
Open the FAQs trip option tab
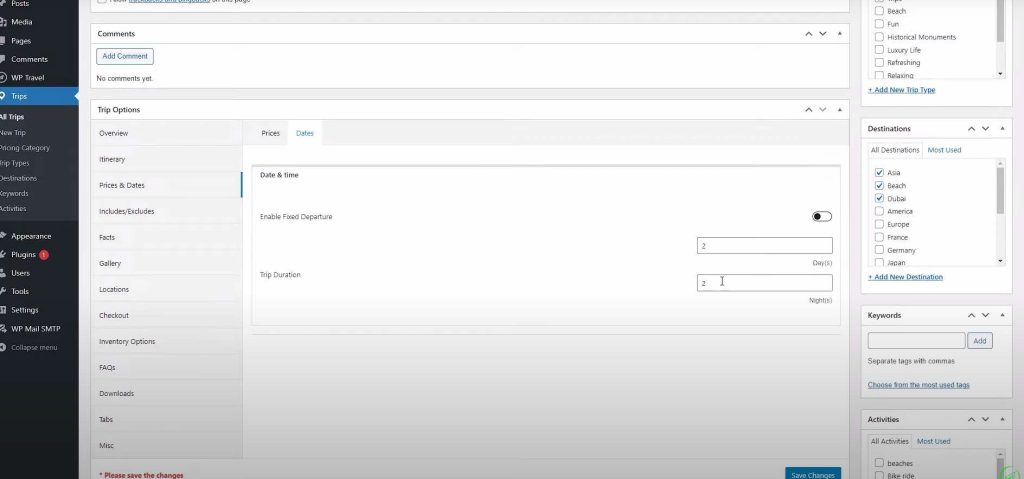(x=166, y=368)
